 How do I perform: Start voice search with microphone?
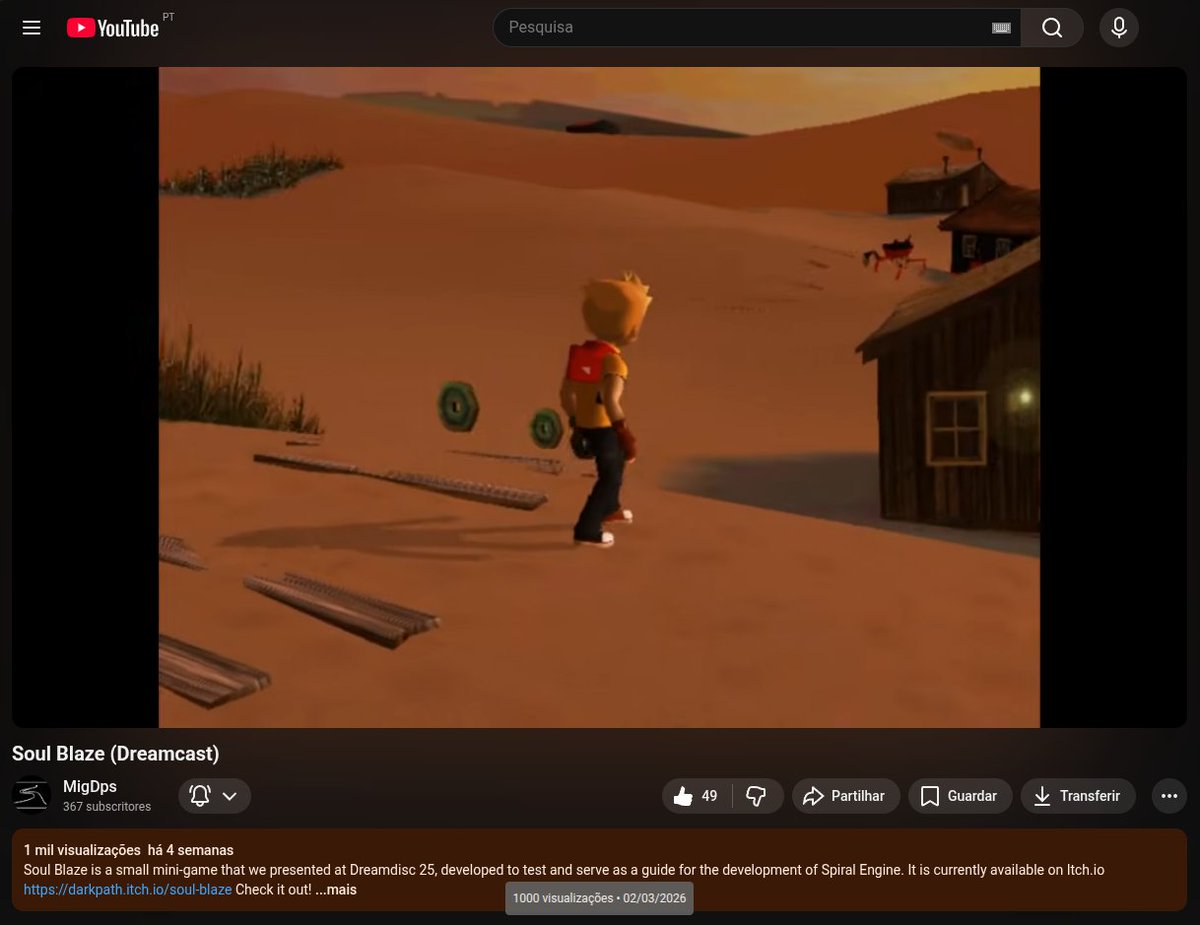pyautogui.click(x=1119, y=28)
